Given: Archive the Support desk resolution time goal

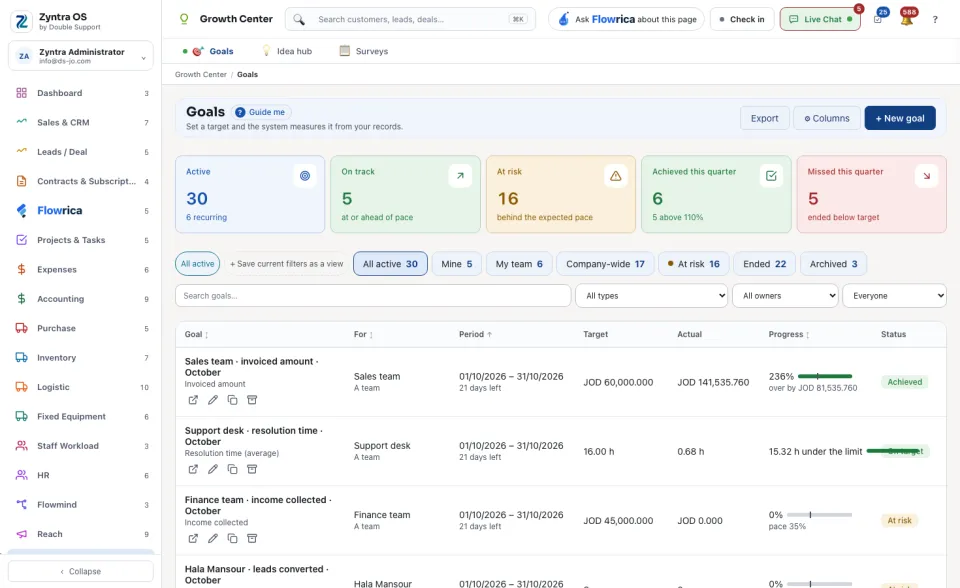Looking at the screenshot, I should [x=252, y=469].
